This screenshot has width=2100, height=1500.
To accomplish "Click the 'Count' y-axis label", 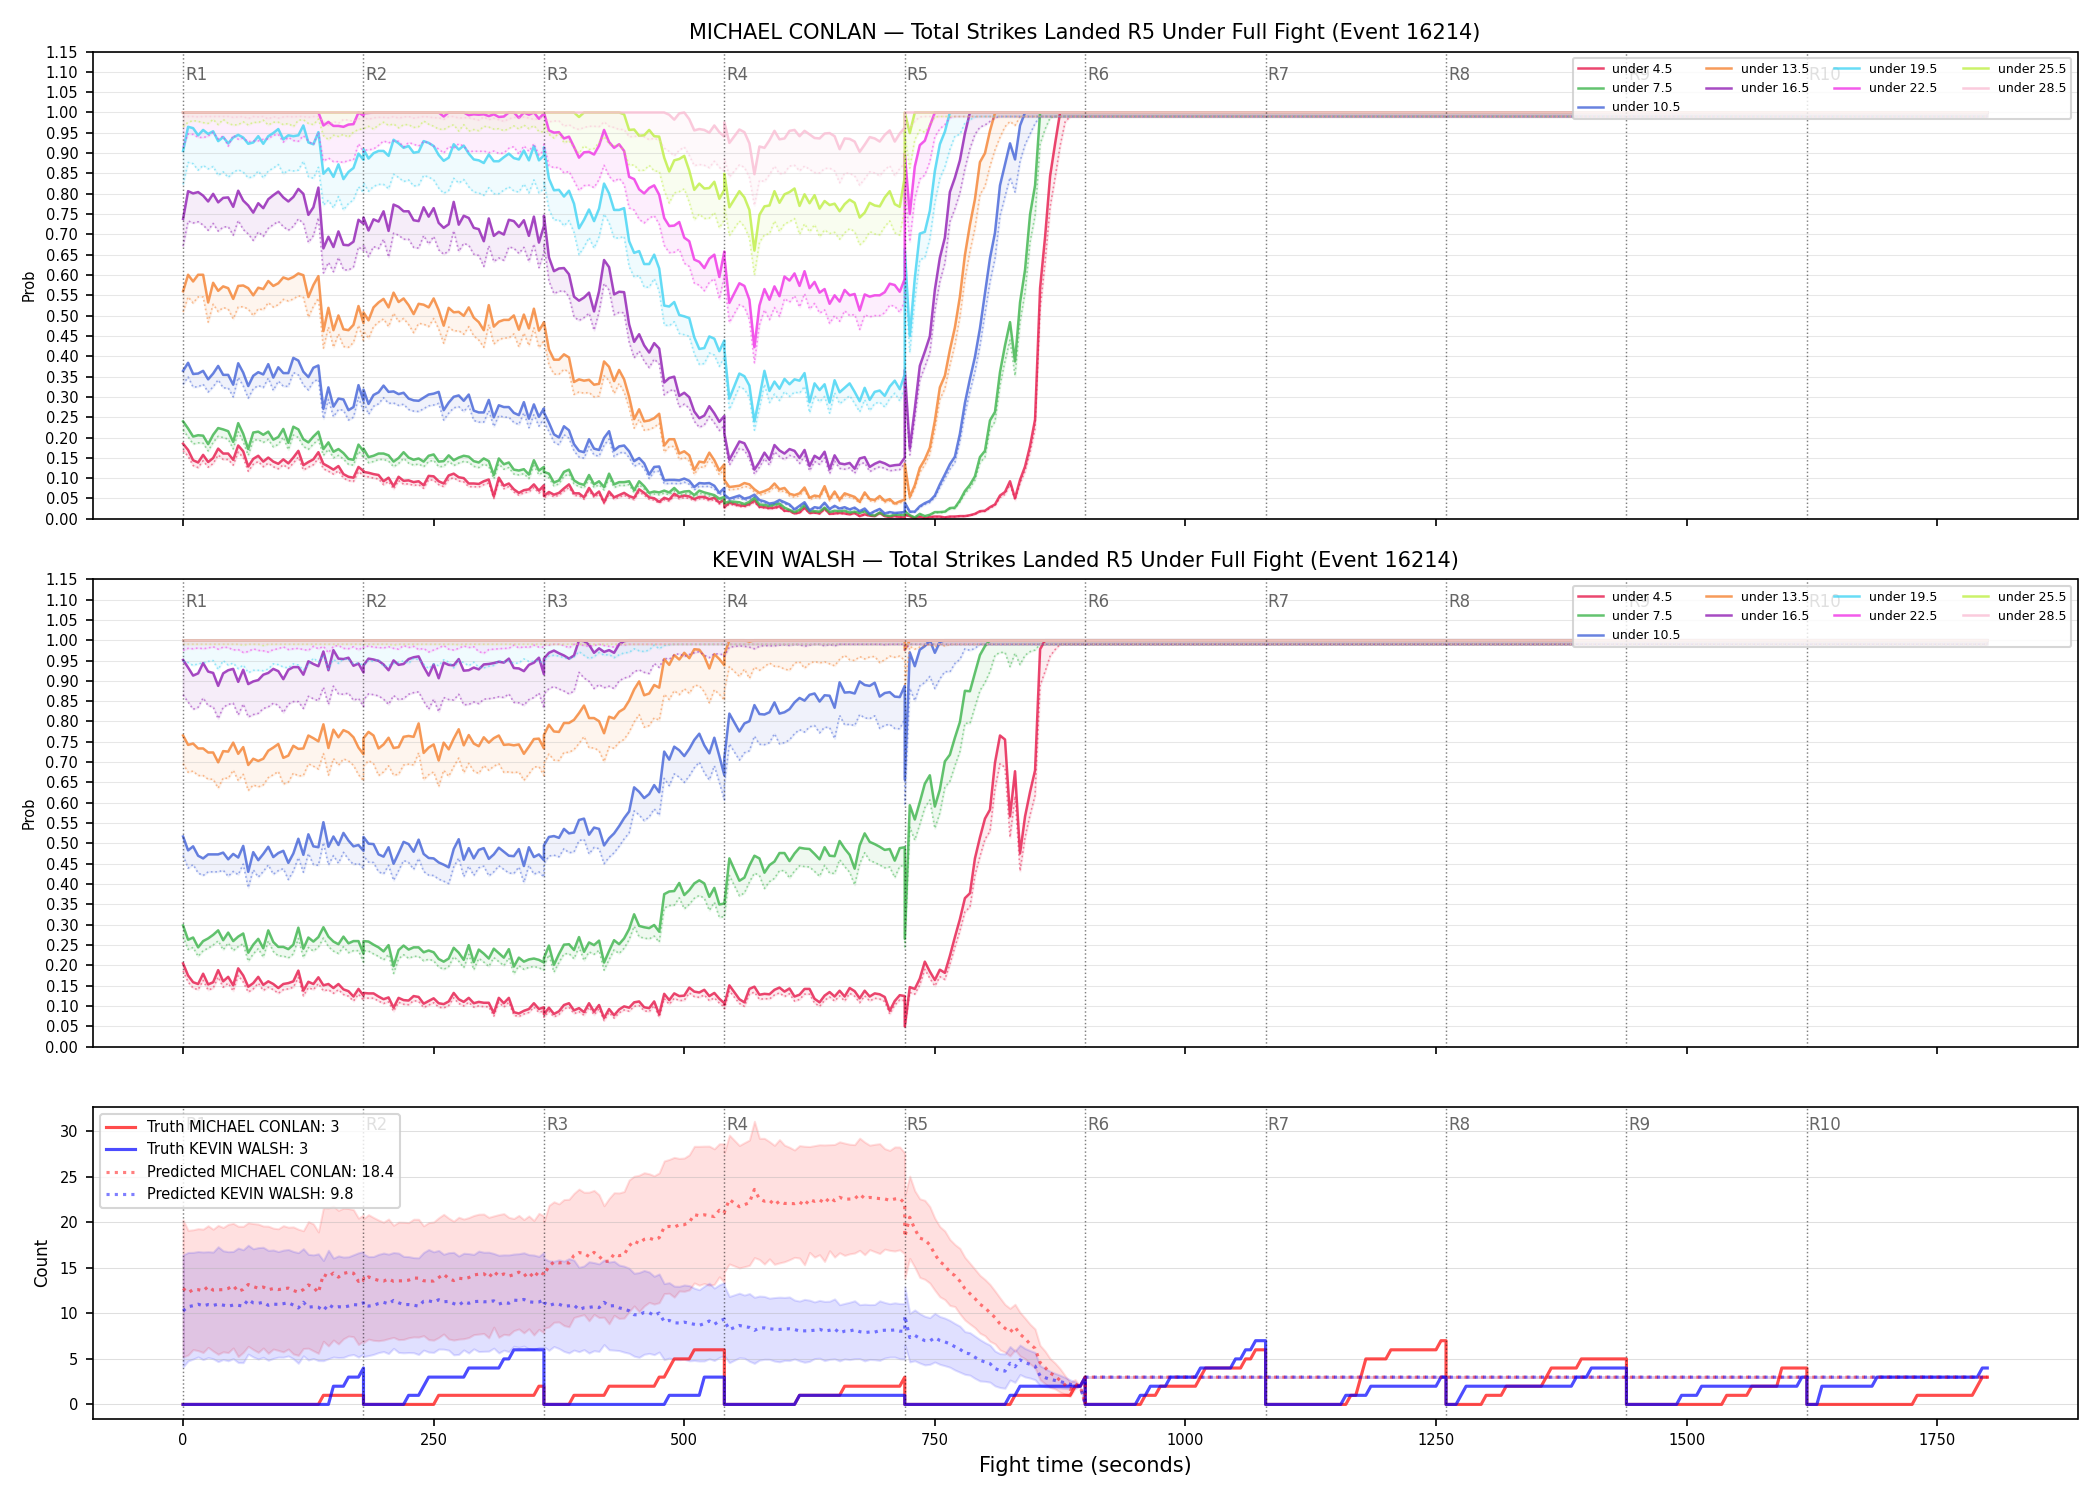I will pos(41,1263).
